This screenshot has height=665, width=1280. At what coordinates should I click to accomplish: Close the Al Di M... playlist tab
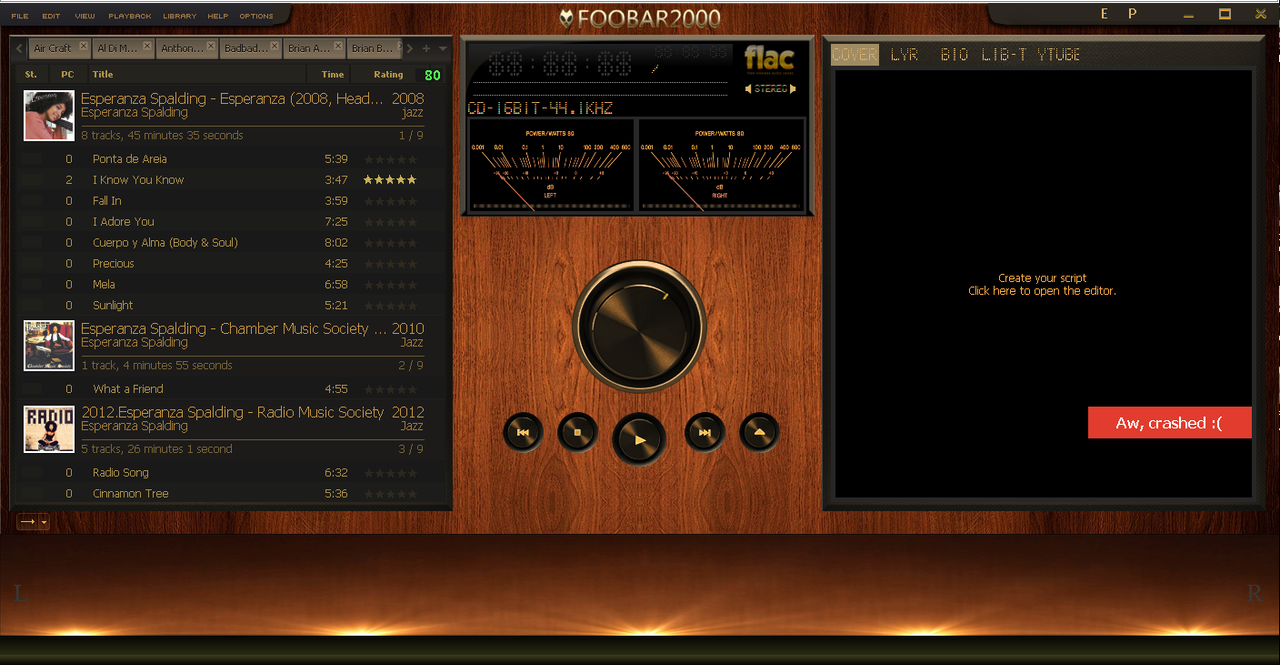(147, 45)
